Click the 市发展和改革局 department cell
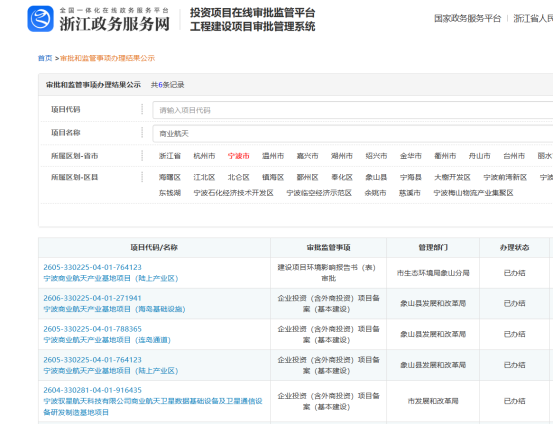Viewport: 553px width, 424px height. [433, 401]
